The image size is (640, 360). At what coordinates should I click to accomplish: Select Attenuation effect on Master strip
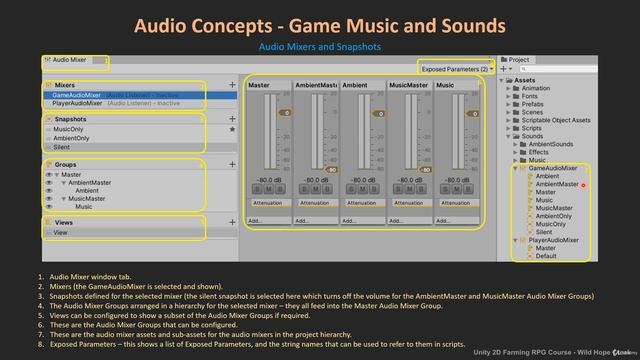click(x=269, y=203)
